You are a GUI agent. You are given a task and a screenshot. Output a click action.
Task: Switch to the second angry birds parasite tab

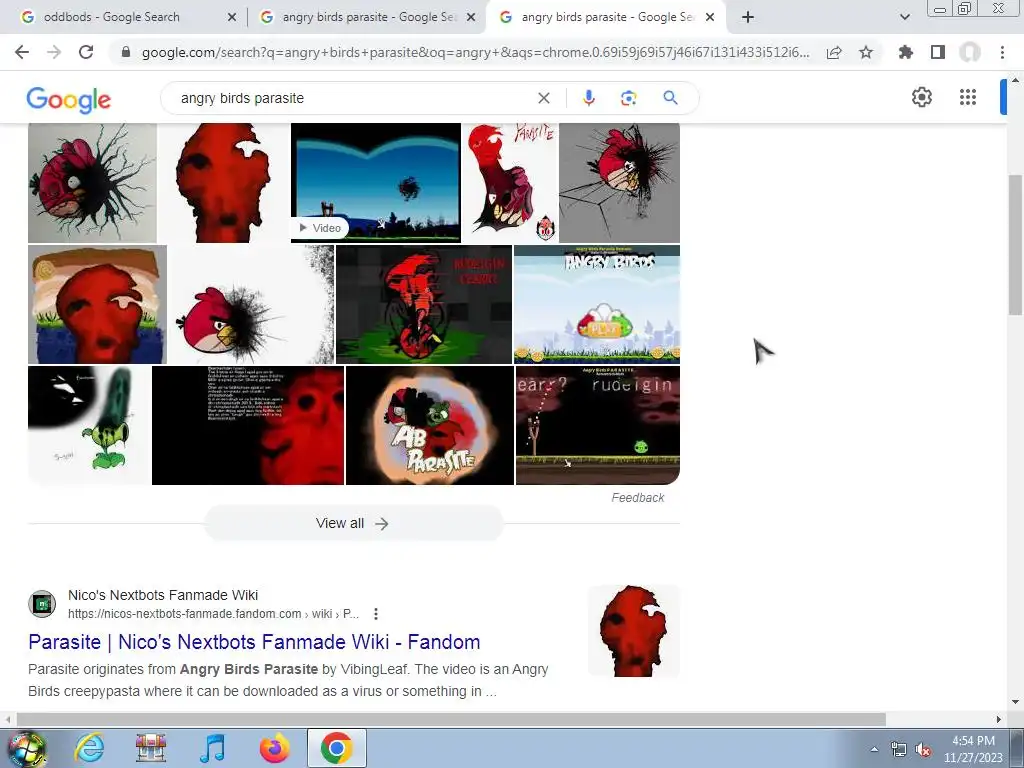click(367, 17)
